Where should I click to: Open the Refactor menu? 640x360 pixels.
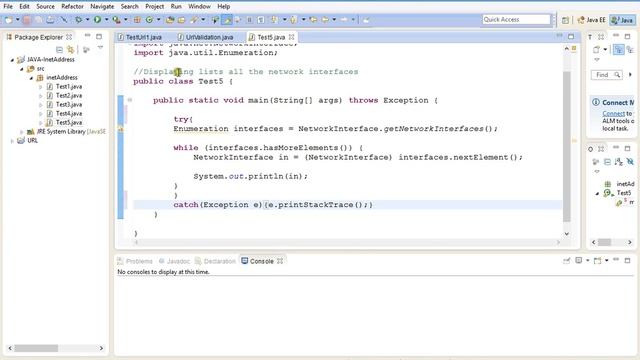point(72,7)
